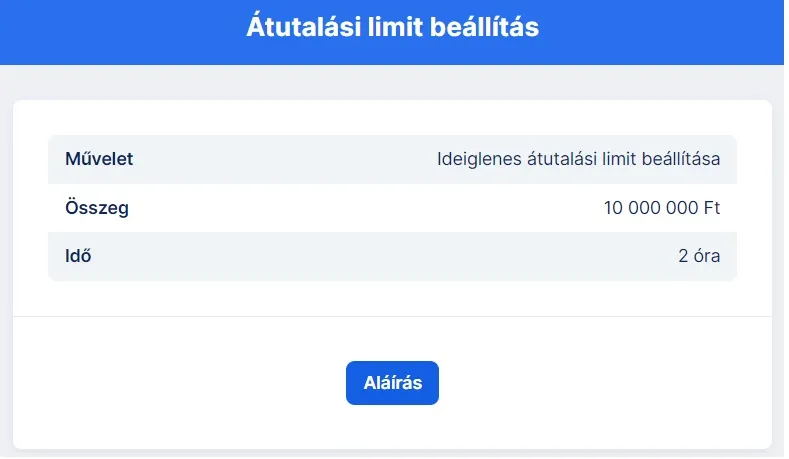Click the "2 óra" duration value

click(x=699, y=256)
